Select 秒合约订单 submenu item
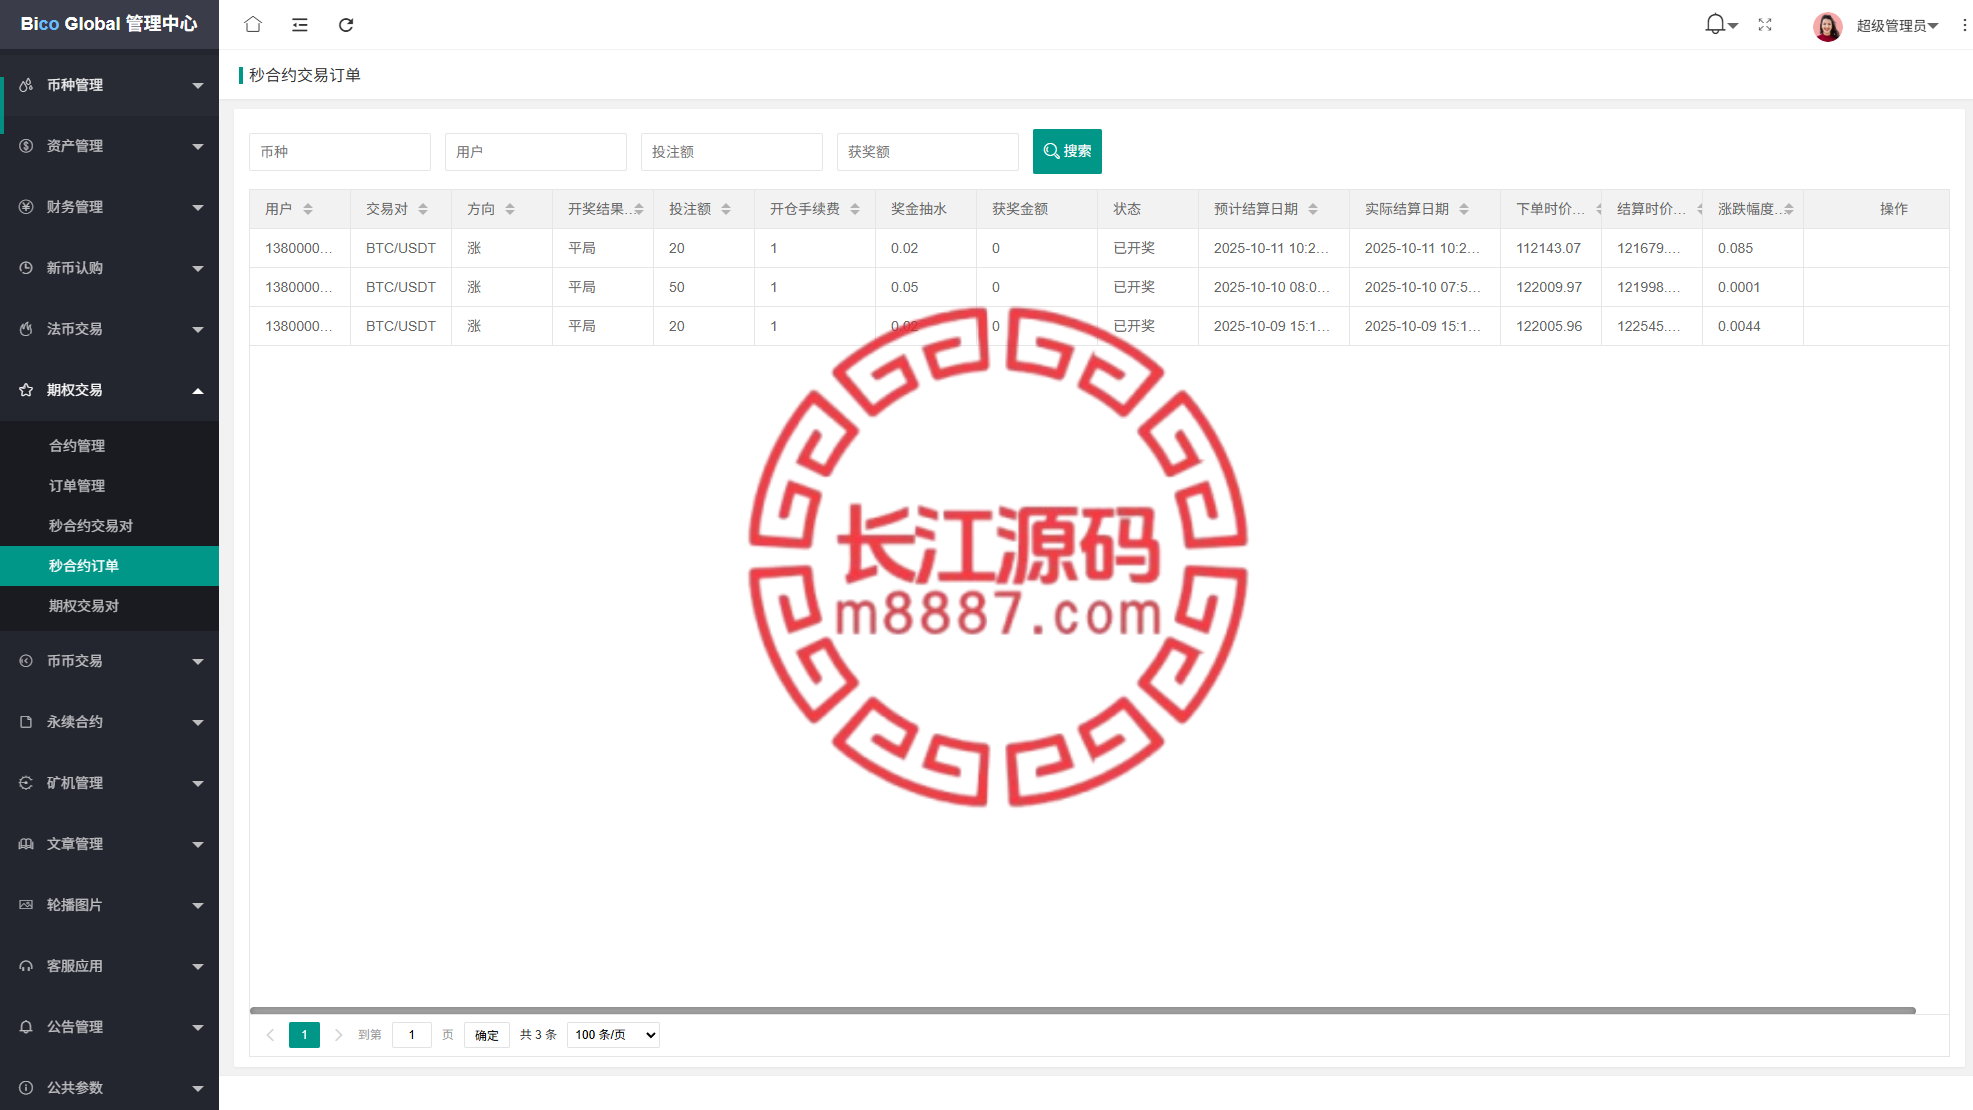 [x=109, y=566]
